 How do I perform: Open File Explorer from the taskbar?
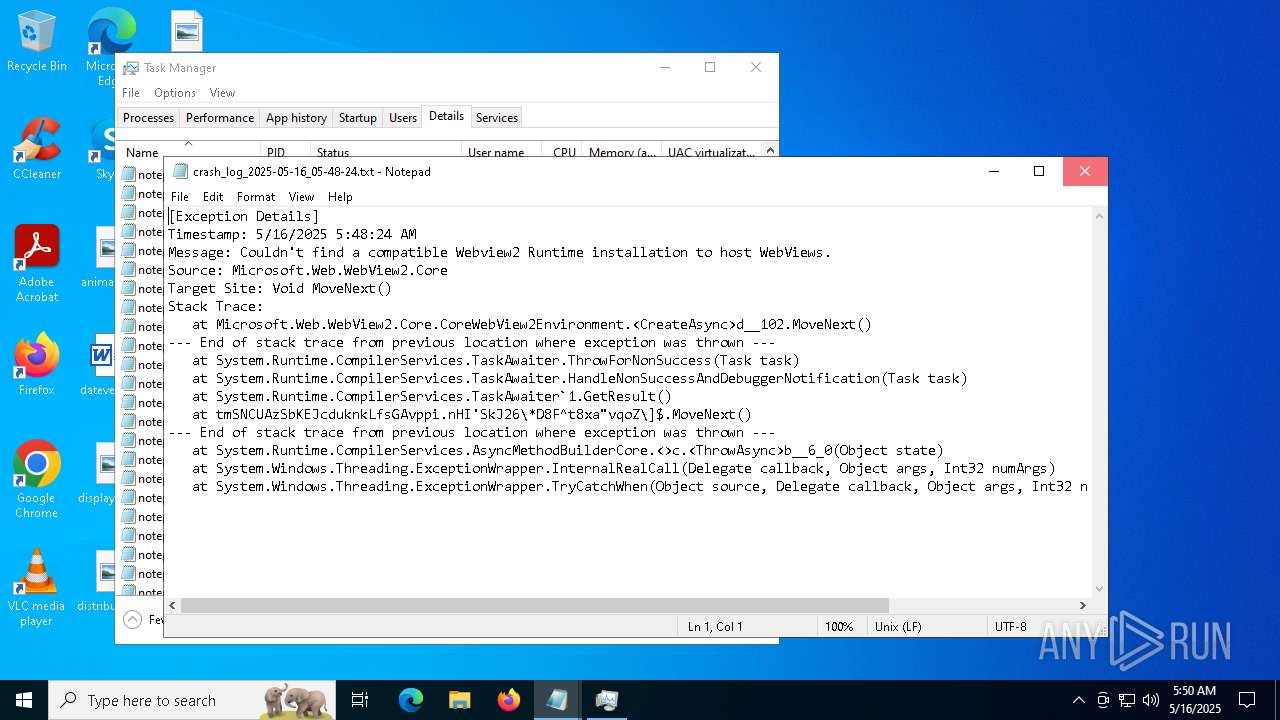[460, 700]
